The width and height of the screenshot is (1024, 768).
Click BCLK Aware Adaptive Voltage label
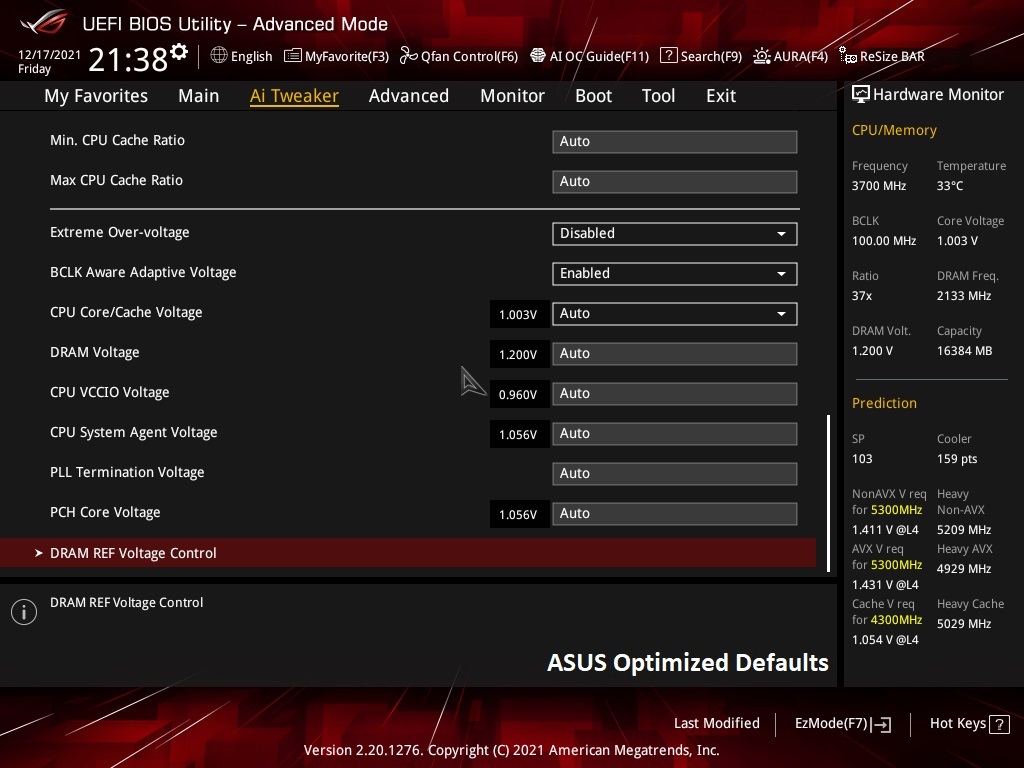point(143,272)
